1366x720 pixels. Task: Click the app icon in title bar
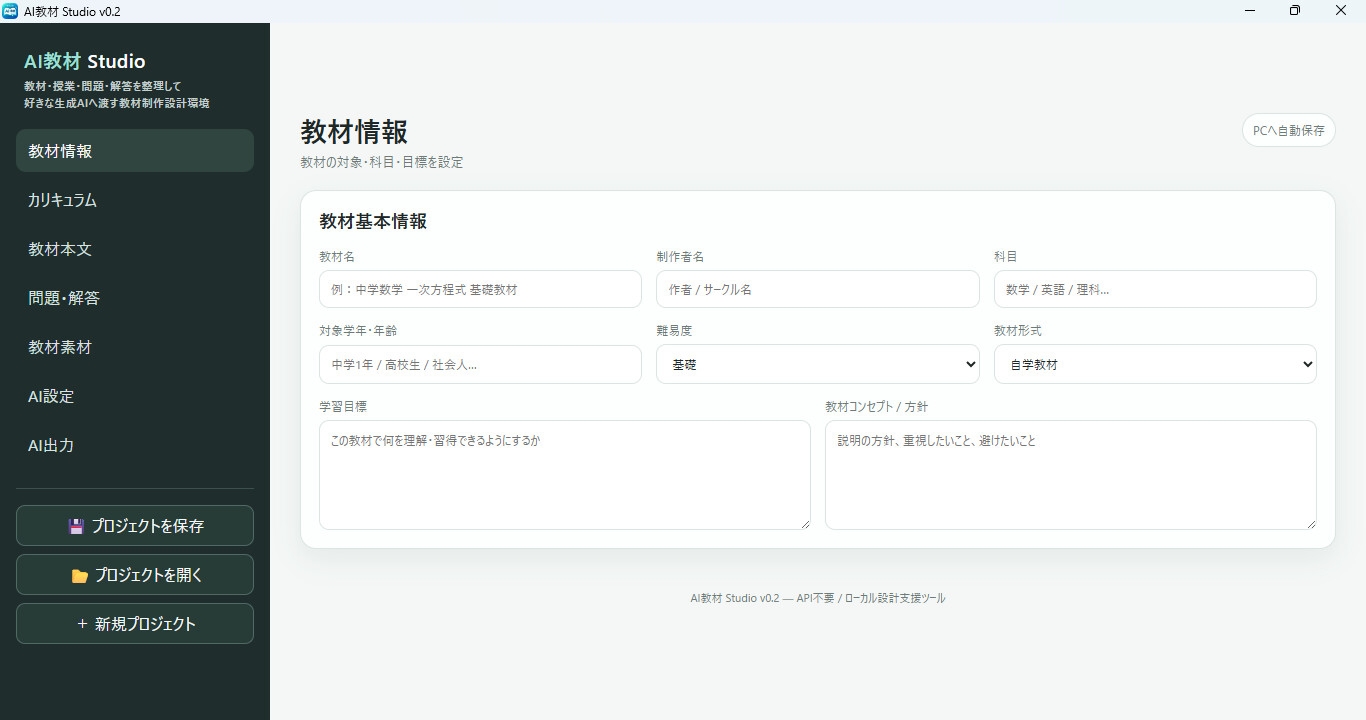click(x=10, y=10)
